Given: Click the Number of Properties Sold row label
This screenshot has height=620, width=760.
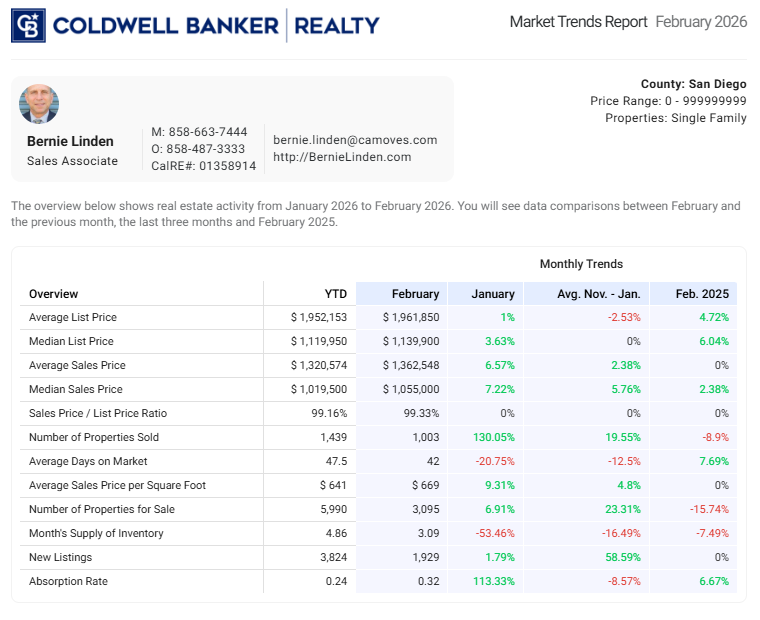Looking at the screenshot, I should [x=94, y=438].
